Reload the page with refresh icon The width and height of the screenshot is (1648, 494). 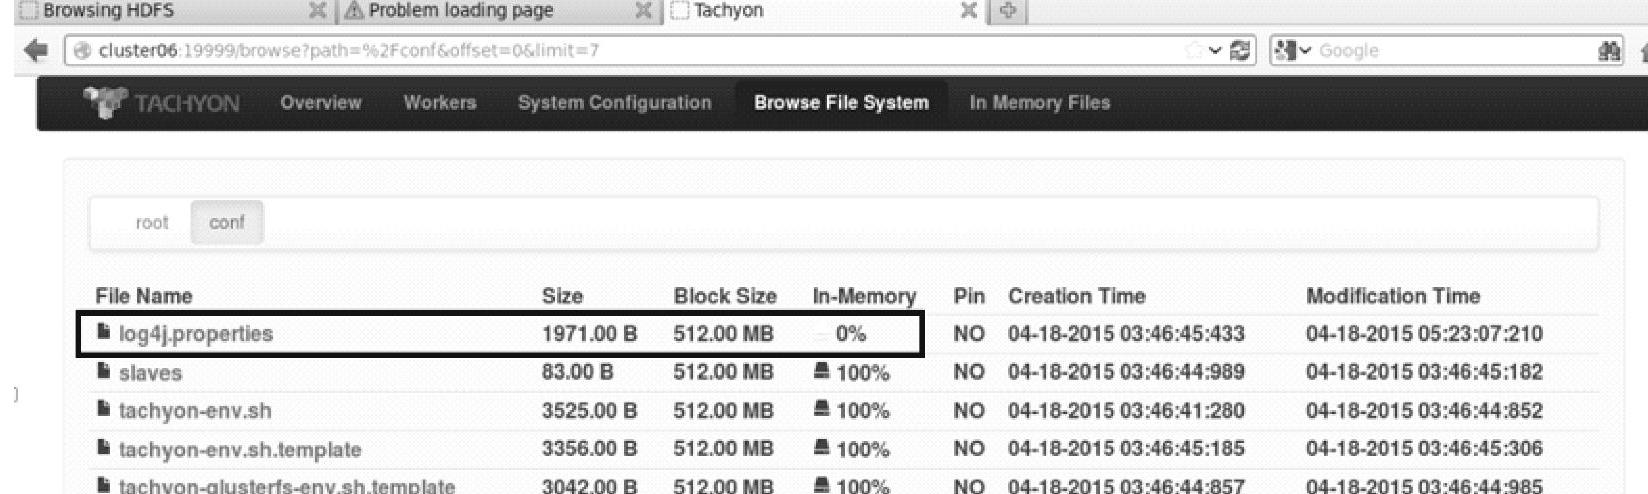1241,50
